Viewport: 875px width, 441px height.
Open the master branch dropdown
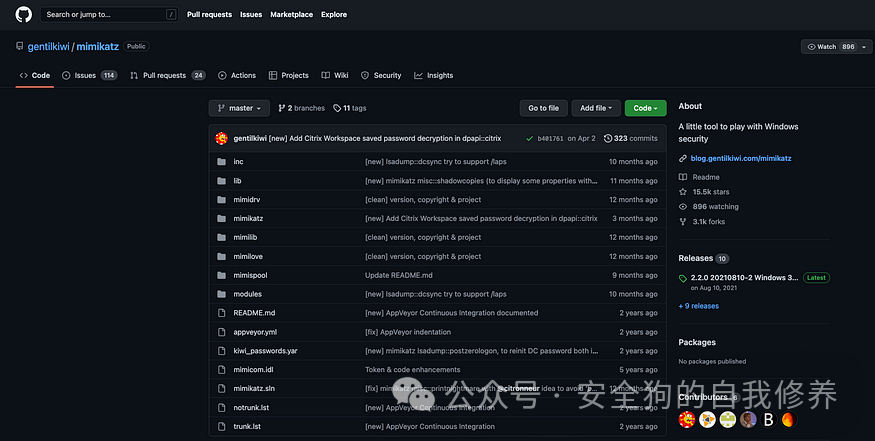(x=239, y=108)
